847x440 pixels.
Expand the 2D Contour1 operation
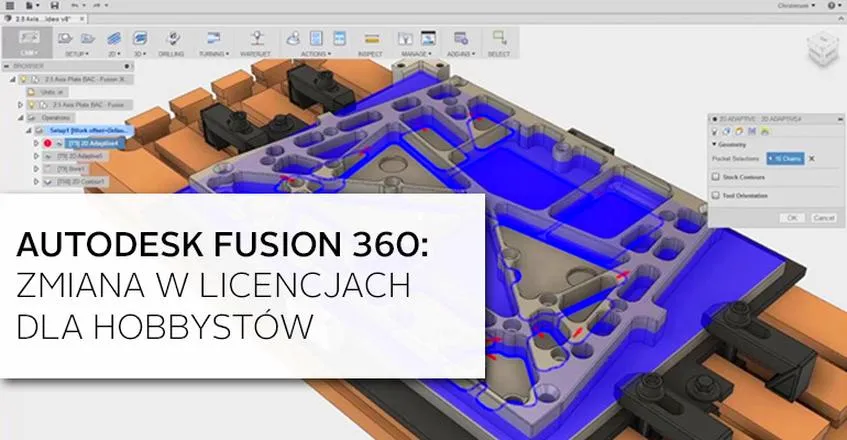pos(36,182)
